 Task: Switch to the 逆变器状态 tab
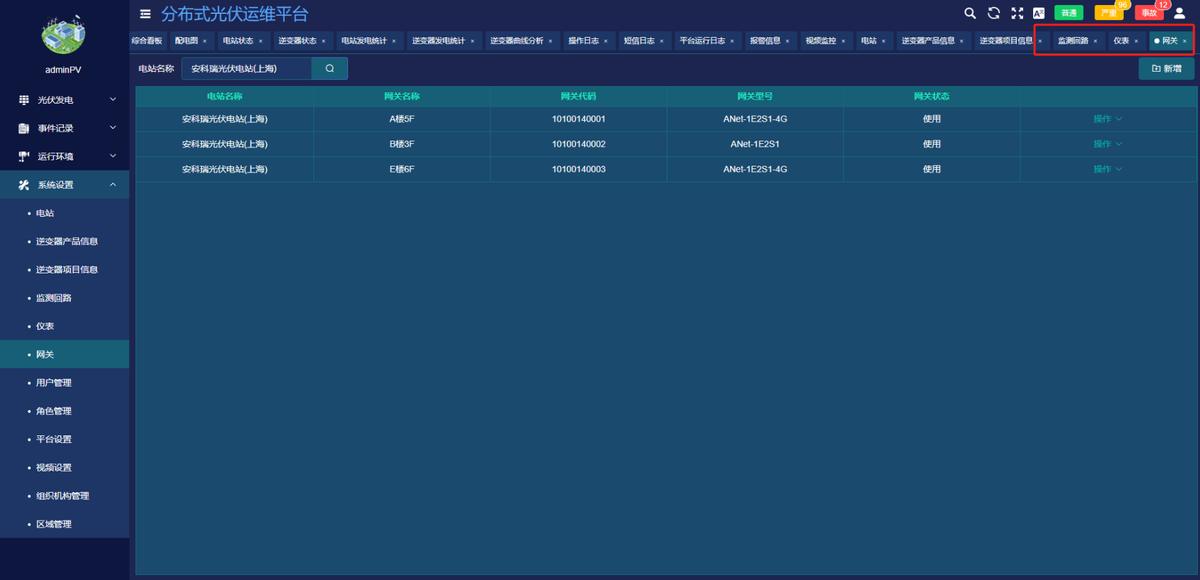pyautogui.click(x=296, y=41)
